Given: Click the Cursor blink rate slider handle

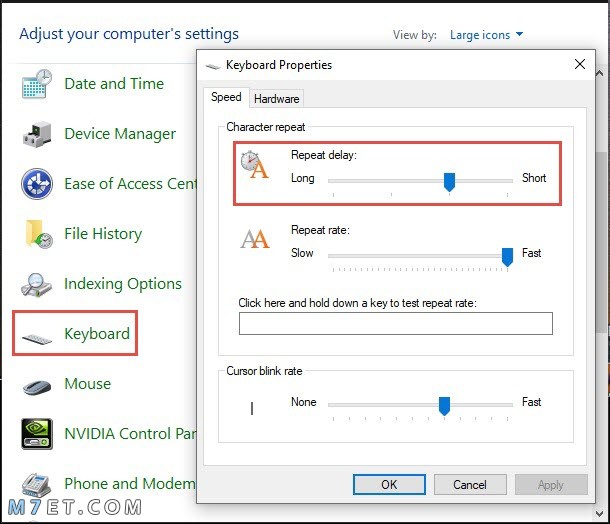Looking at the screenshot, I should 444,406.
